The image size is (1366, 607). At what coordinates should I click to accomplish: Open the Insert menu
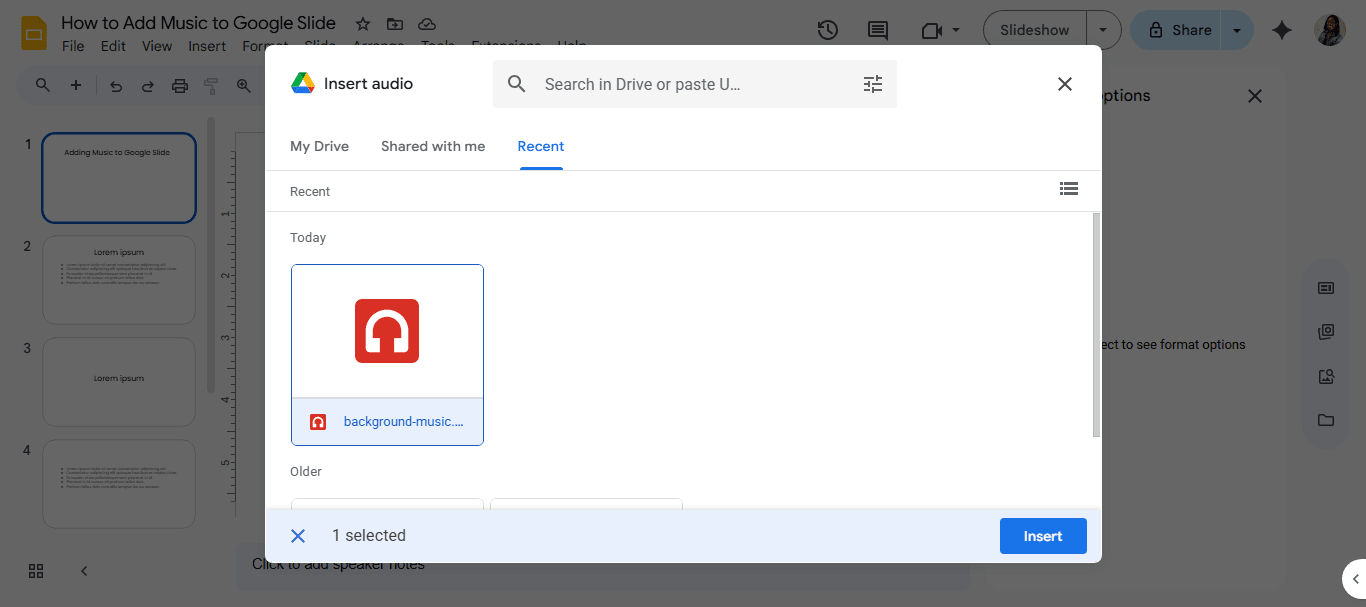[207, 46]
